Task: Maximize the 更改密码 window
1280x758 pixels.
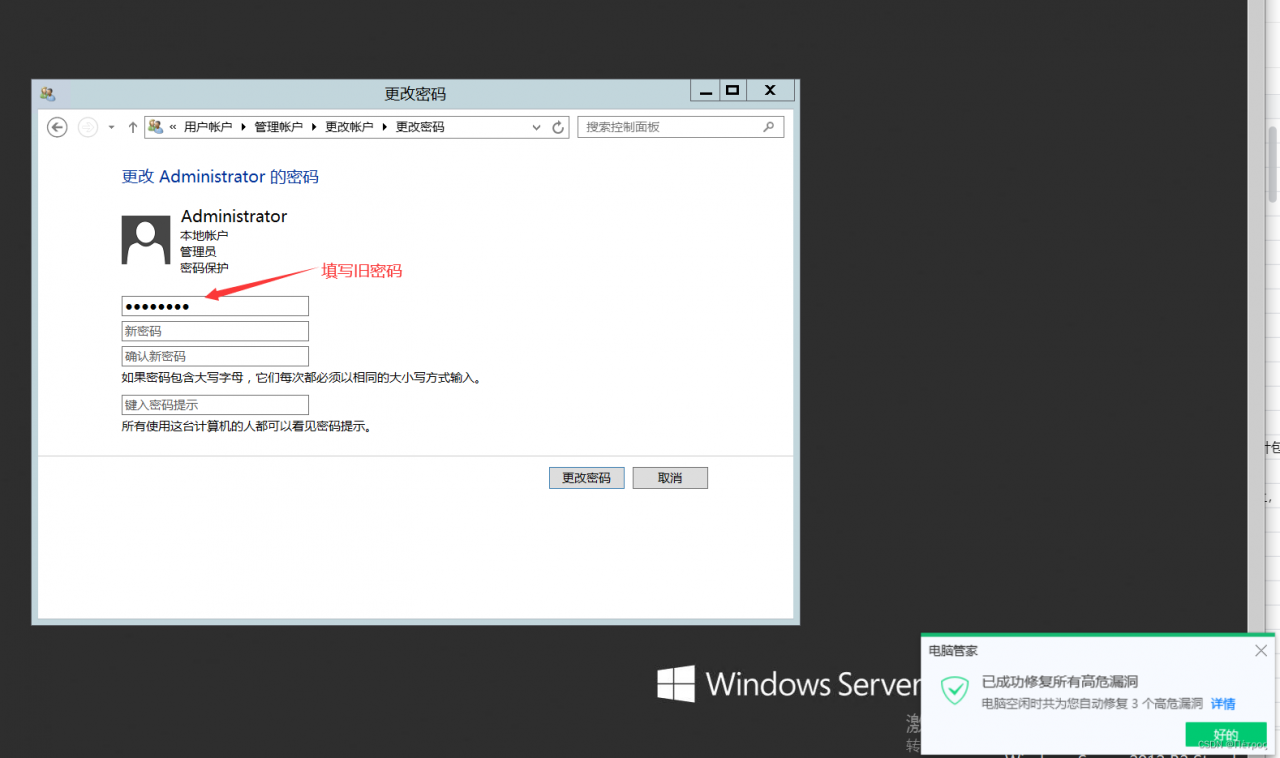Action: point(733,90)
